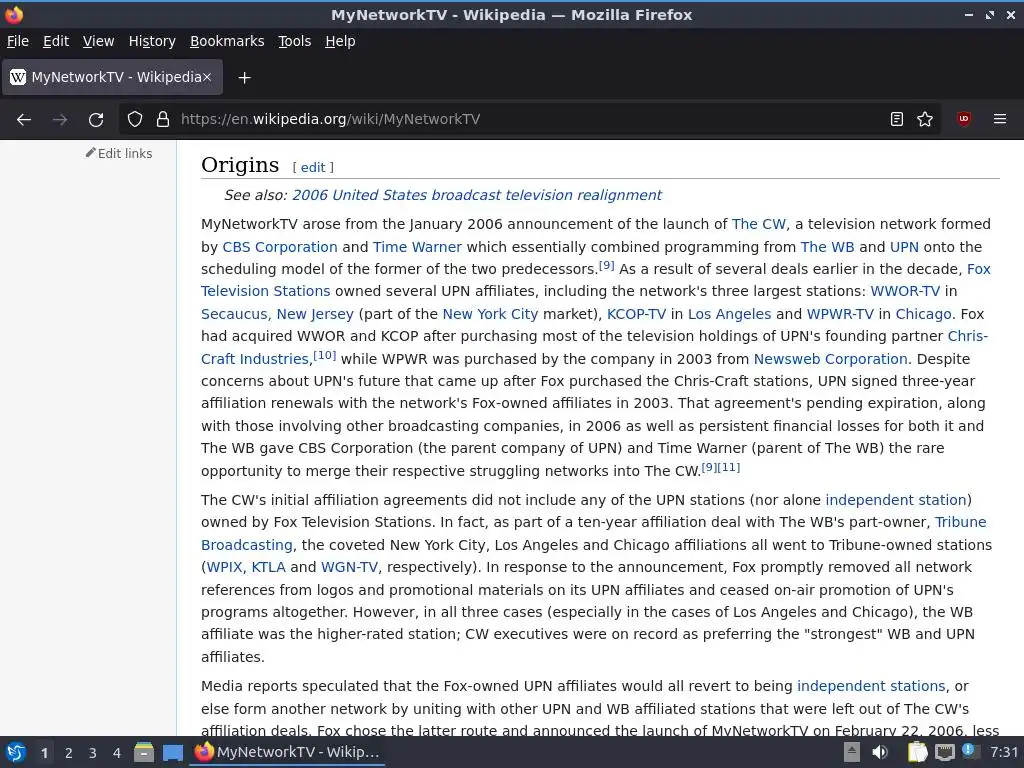Jump to citation [11]

coord(729,468)
